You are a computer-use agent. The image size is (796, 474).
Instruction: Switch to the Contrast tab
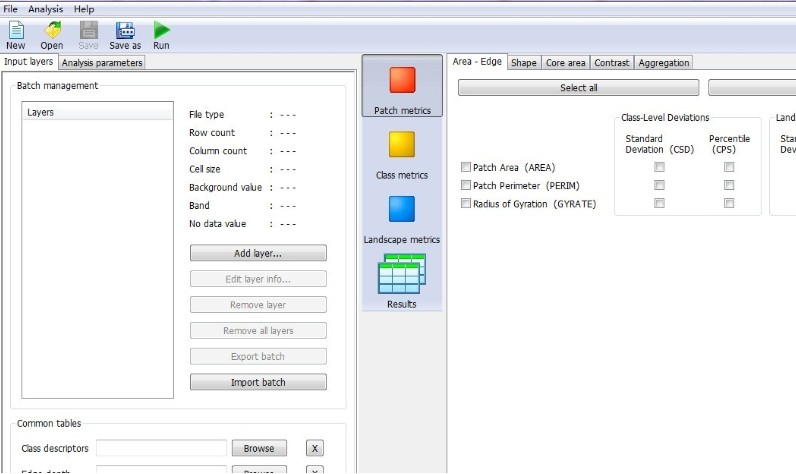coord(612,63)
